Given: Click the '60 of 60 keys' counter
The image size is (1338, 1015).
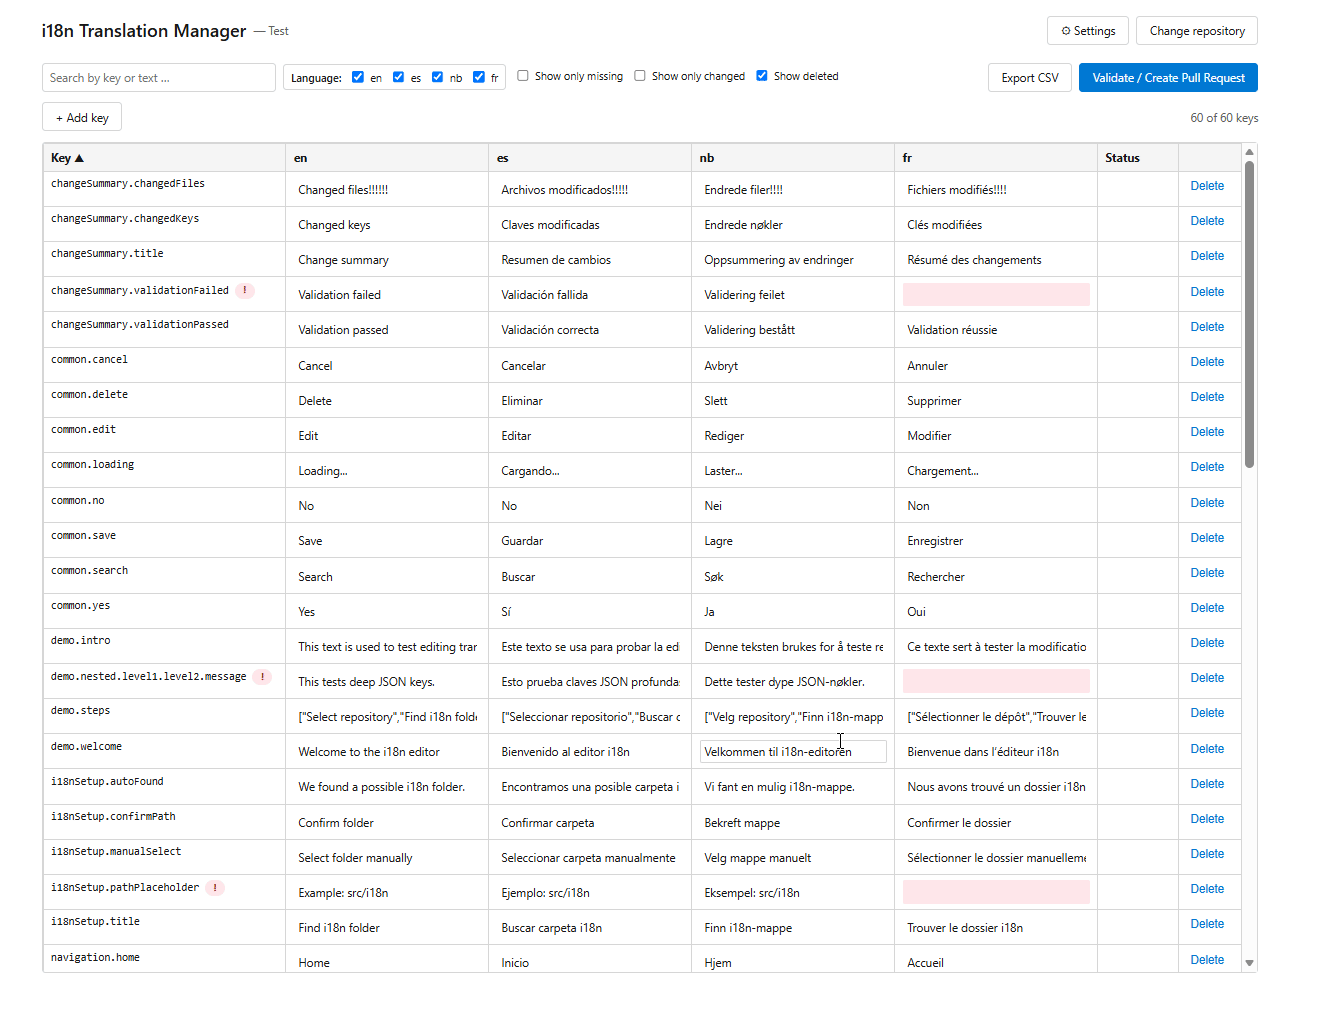Looking at the screenshot, I should click(1224, 118).
